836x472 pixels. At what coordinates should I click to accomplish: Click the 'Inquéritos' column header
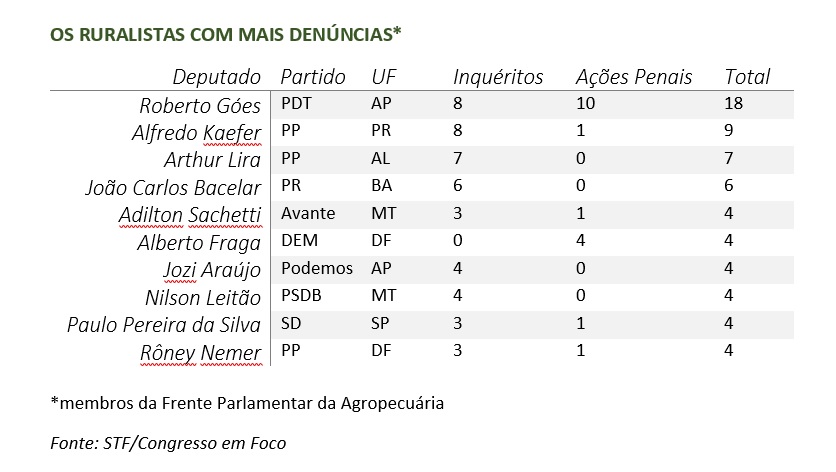click(x=498, y=77)
